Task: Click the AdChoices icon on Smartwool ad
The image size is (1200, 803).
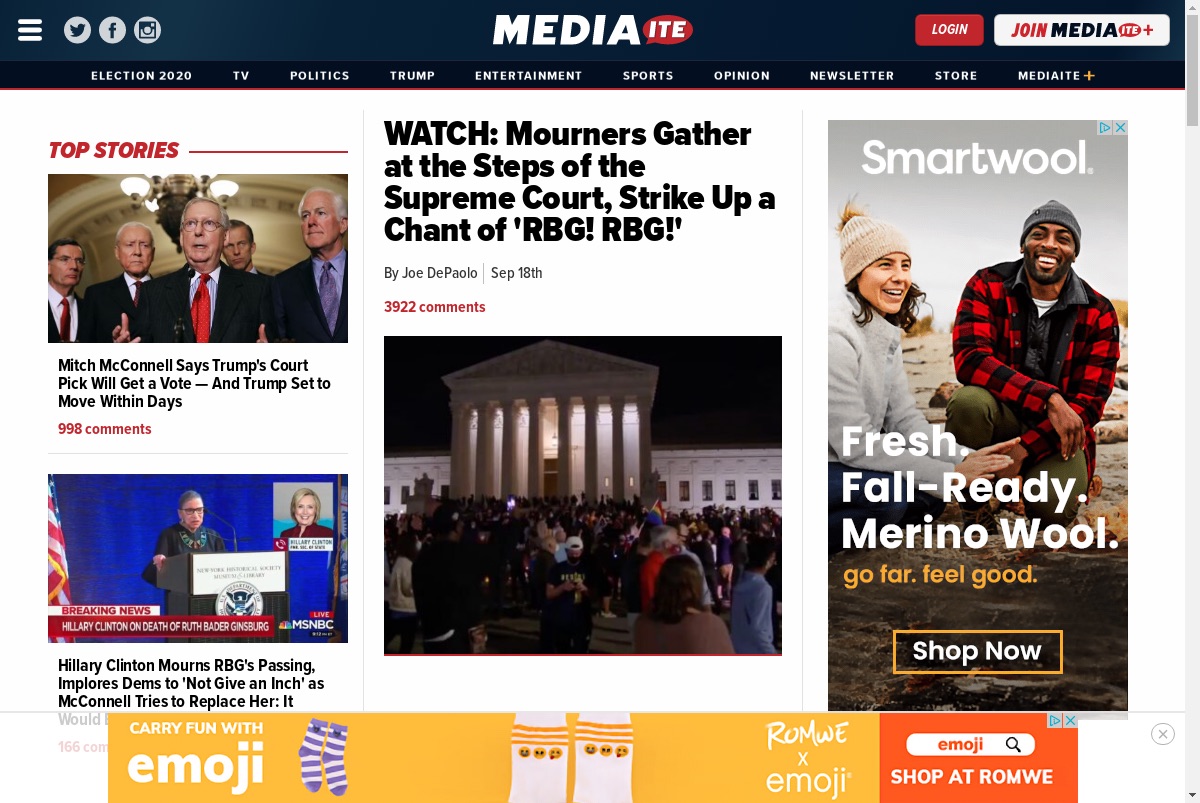Action: [1105, 128]
